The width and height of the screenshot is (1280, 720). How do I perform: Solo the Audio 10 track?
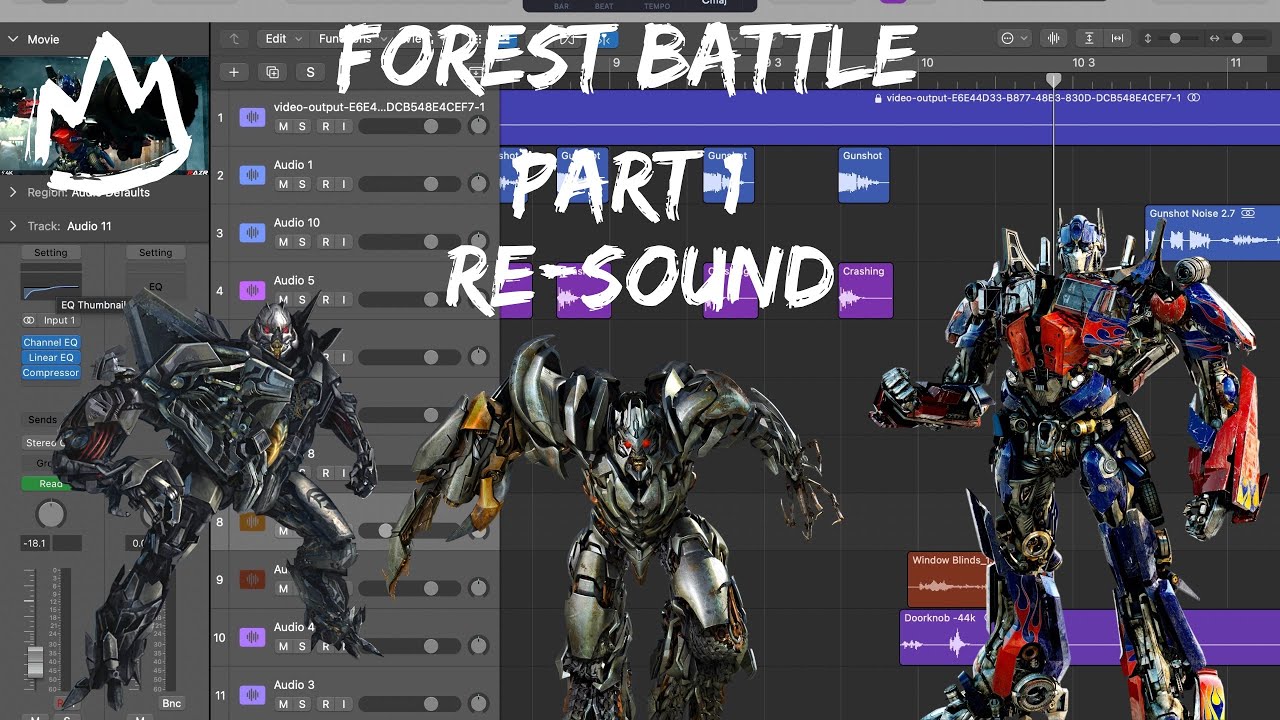click(x=302, y=242)
